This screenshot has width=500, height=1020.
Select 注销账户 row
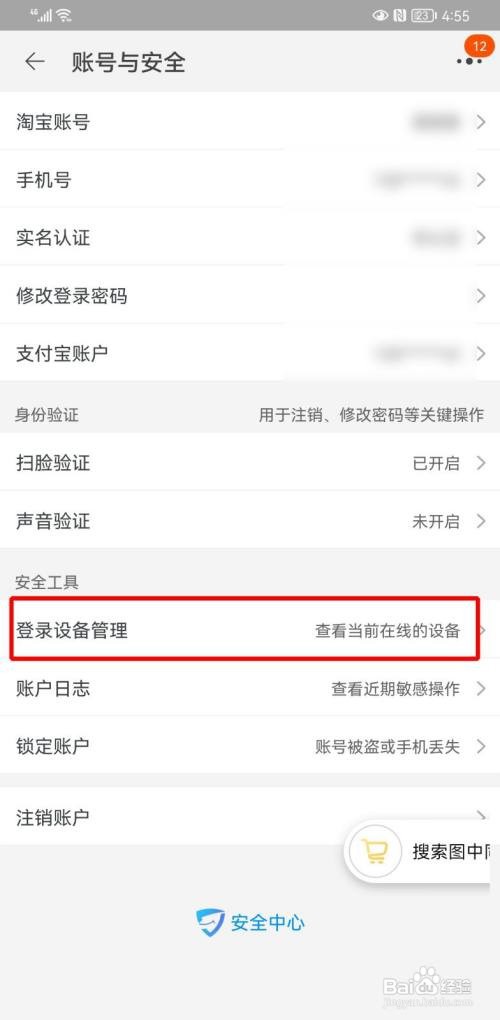click(250, 817)
